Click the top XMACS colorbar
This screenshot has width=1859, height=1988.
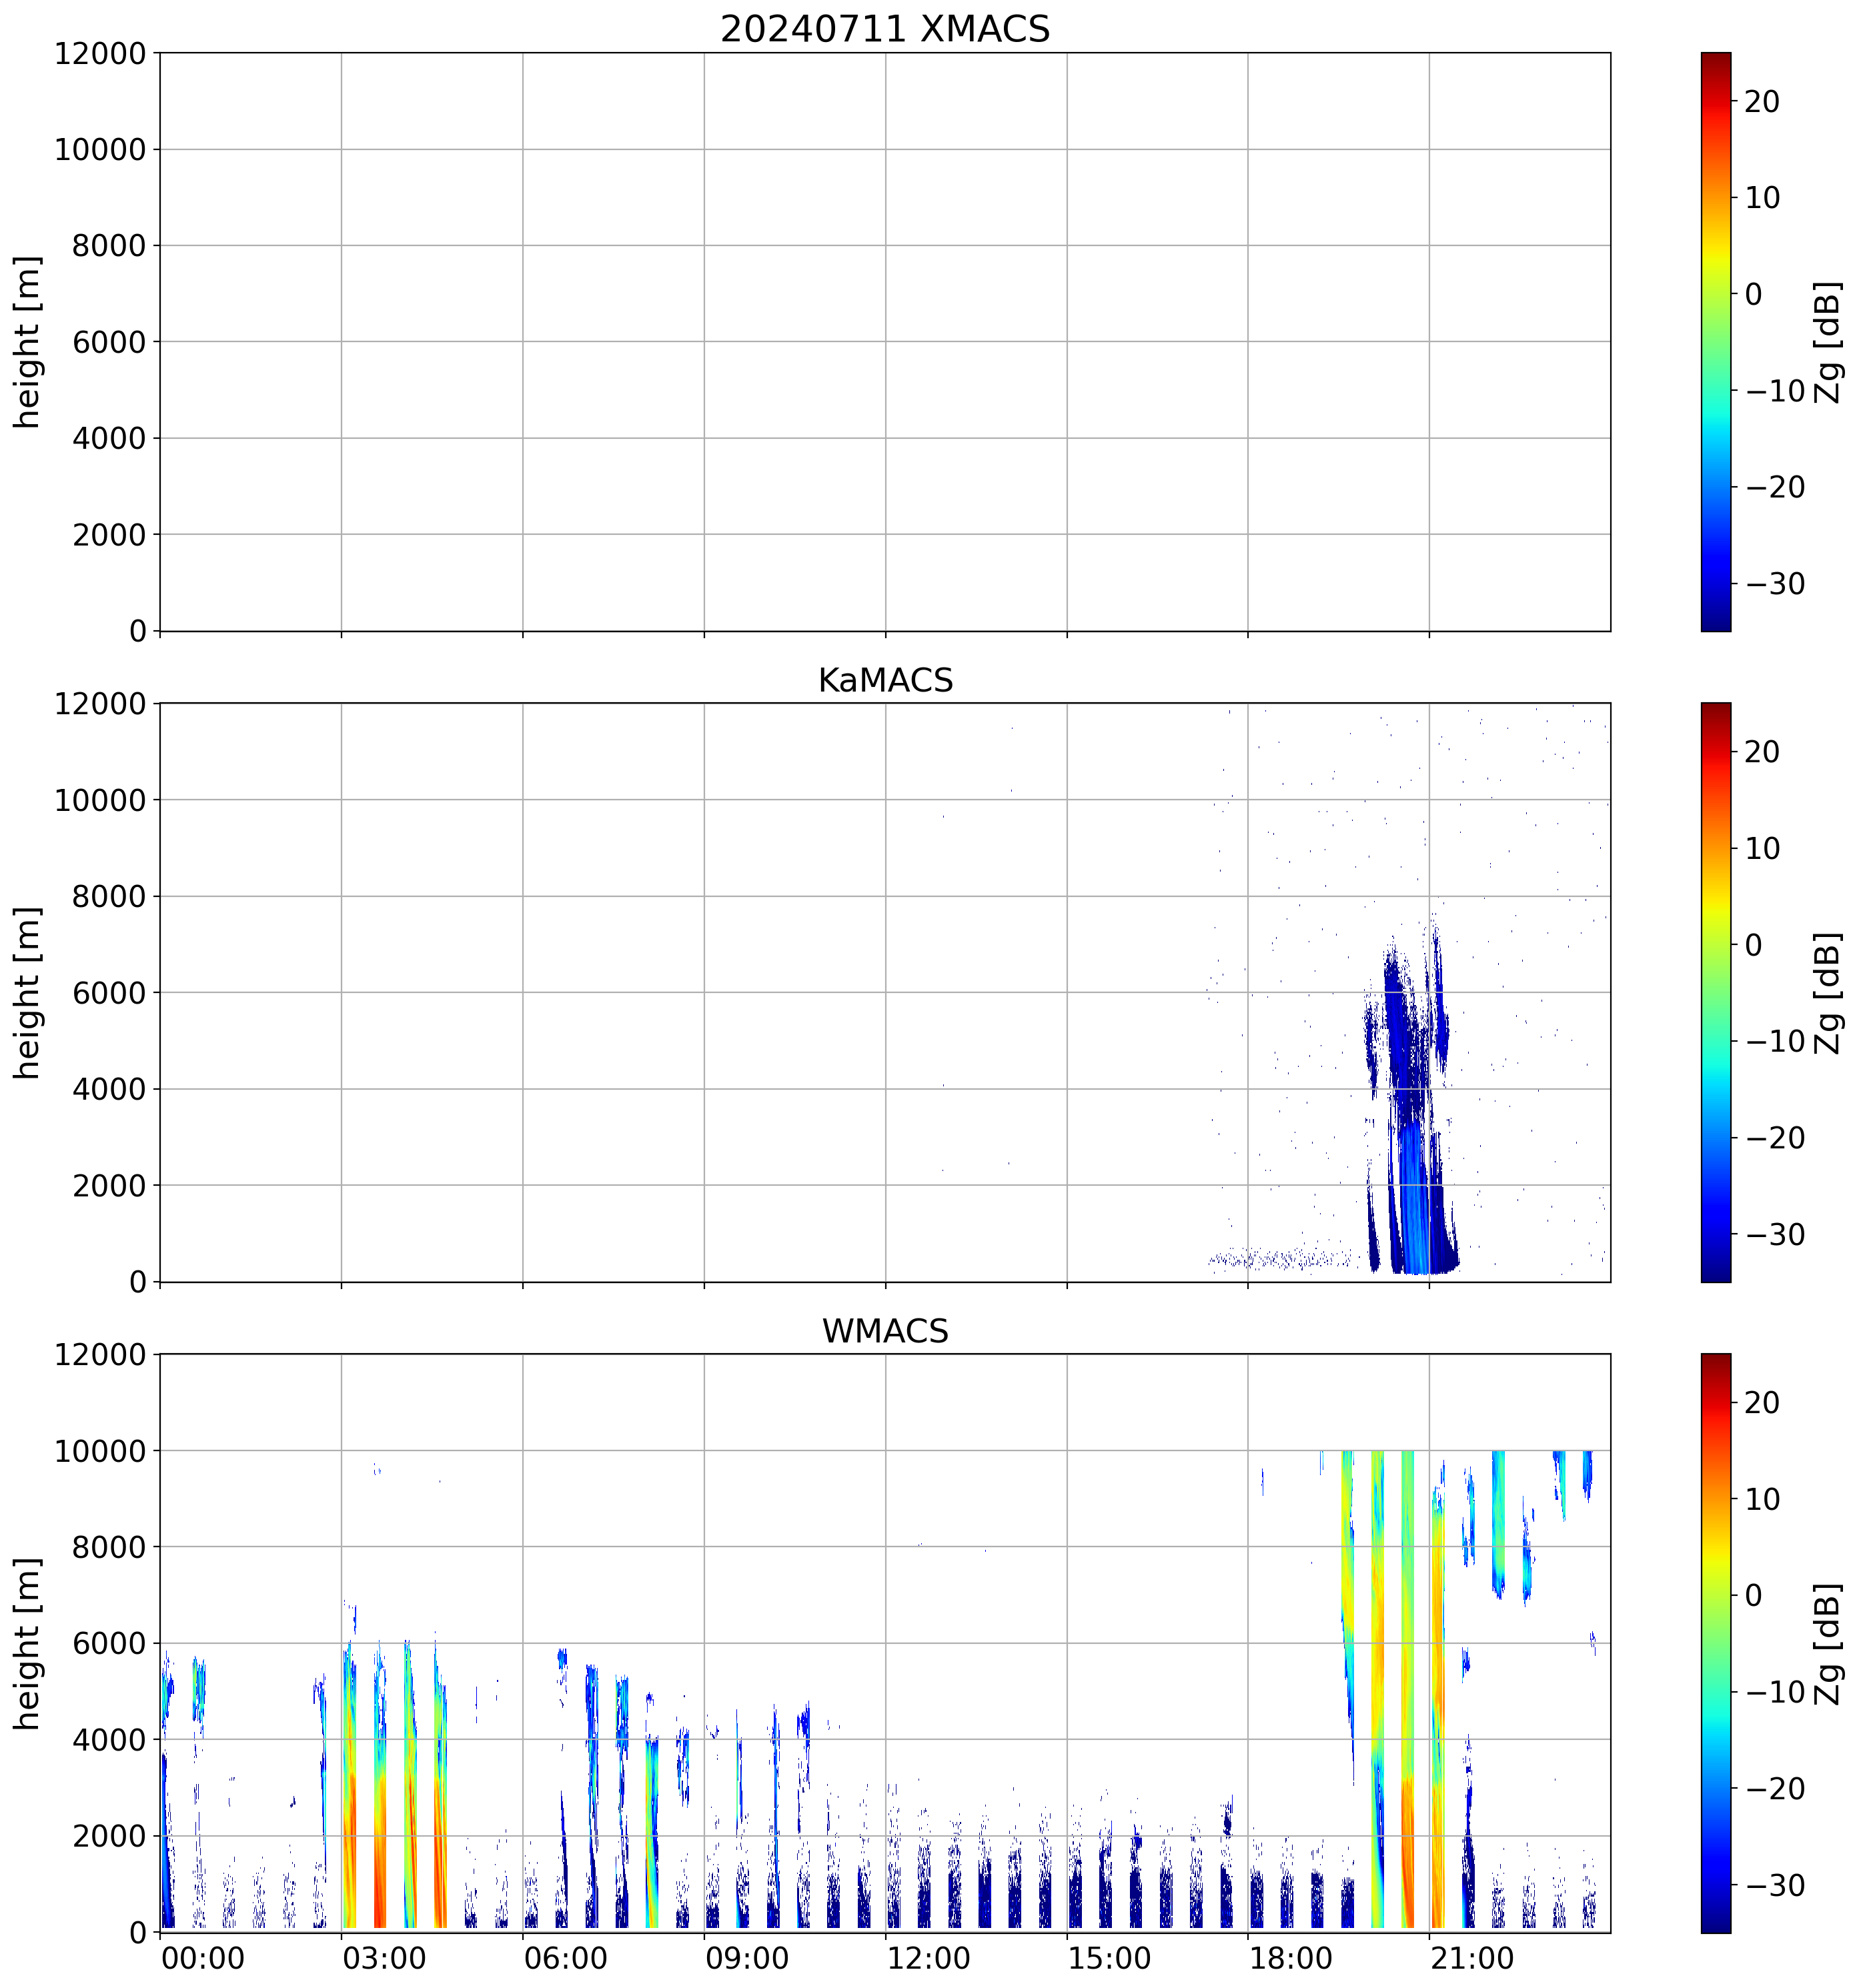pyautogui.click(x=1715, y=341)
